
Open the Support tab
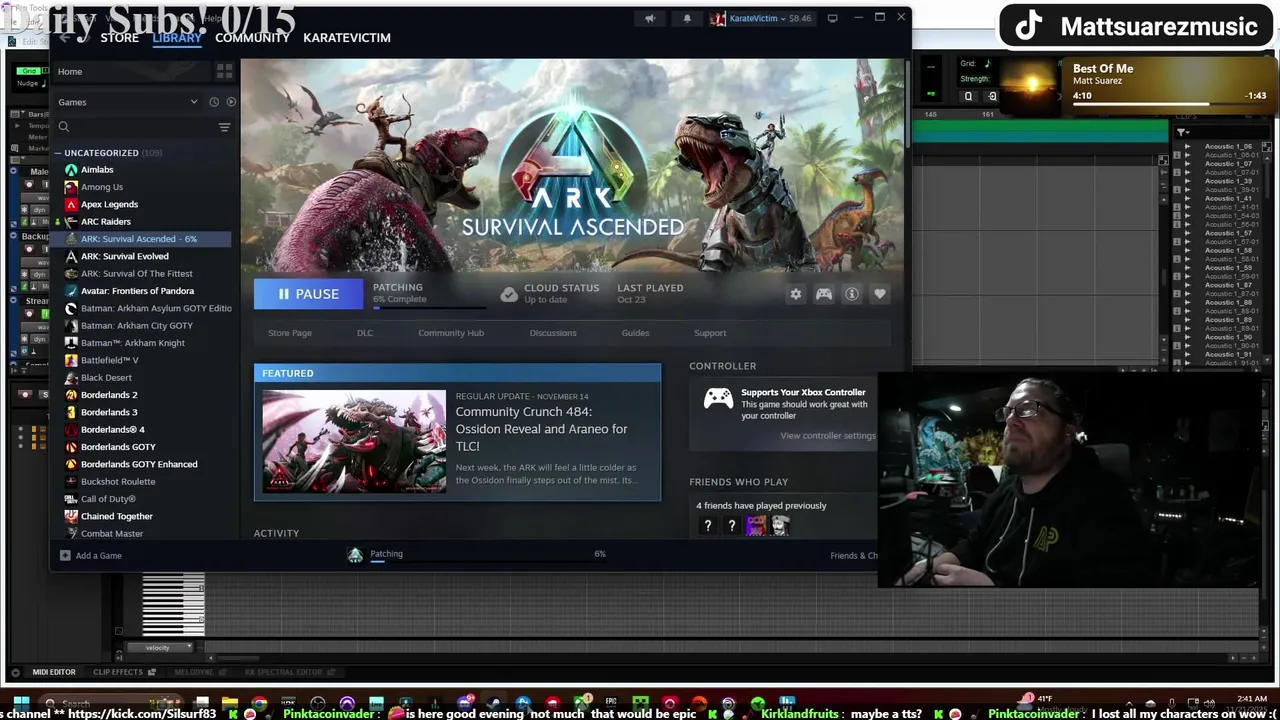710,333
